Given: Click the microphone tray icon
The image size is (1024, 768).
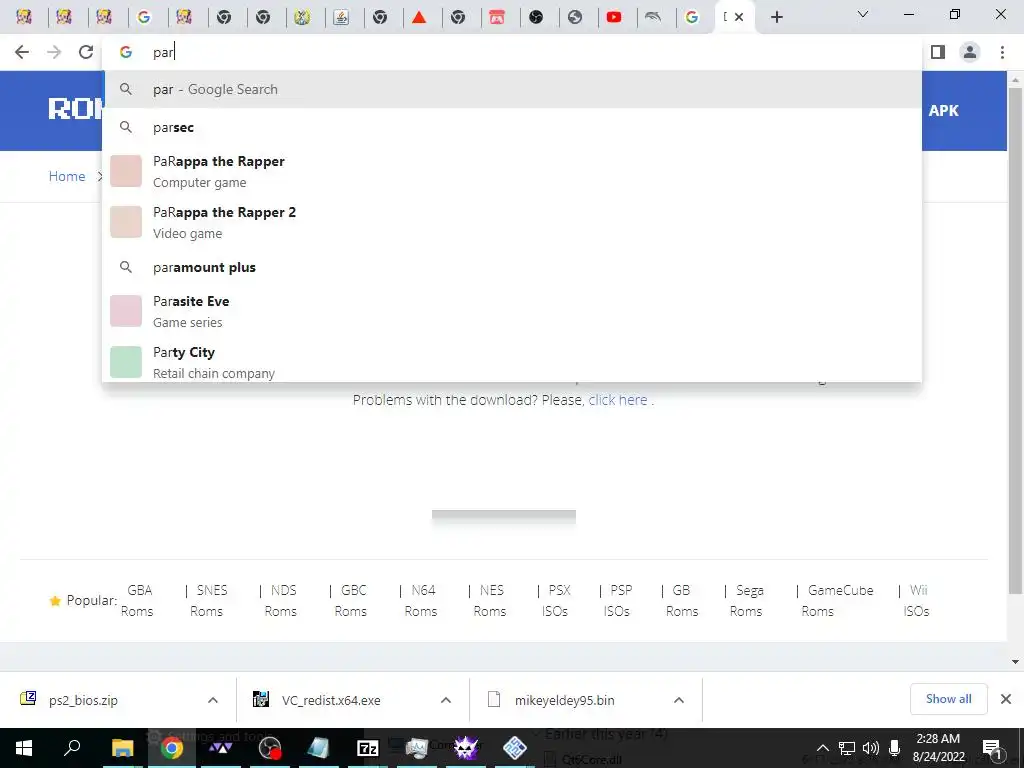Looking at the screenshot, I should (x=895, y=748).
